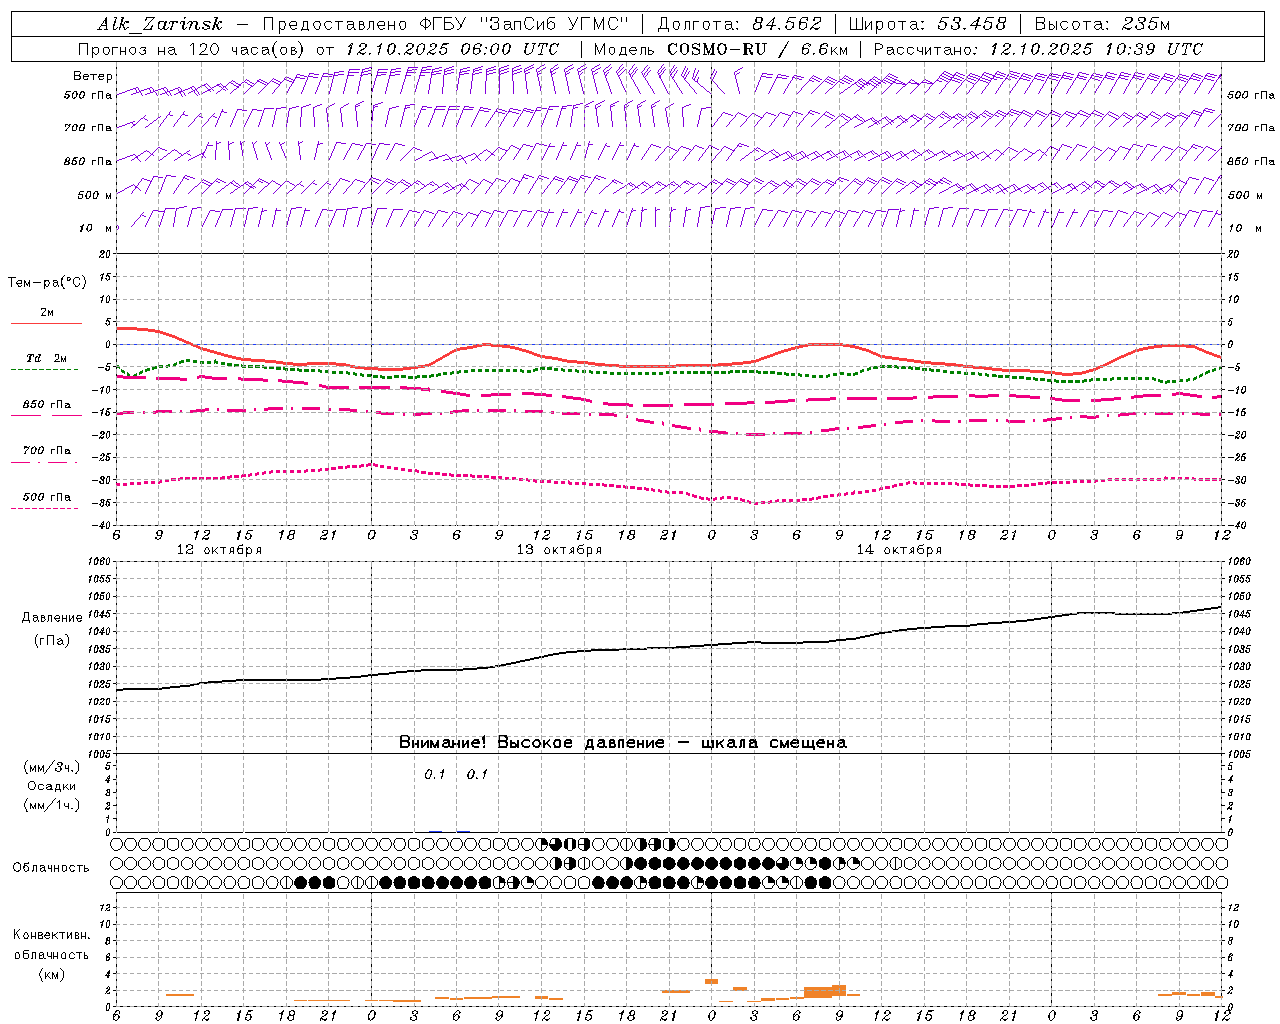Click the Облачность row label

[x=51, y=868]
